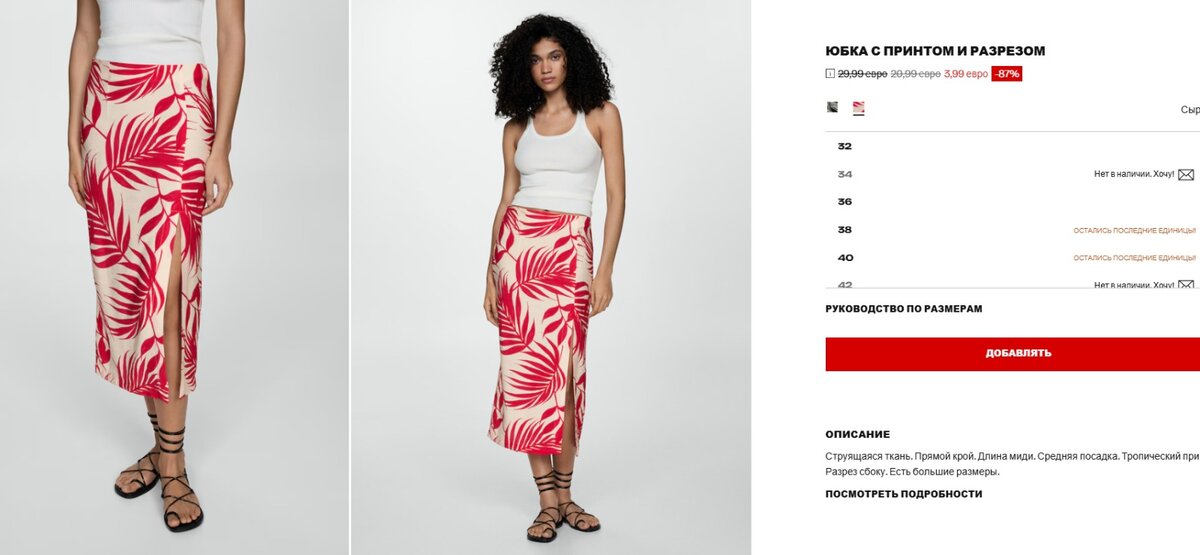This screenshot has width=1200, height=555.
Task: Choose size 36
Action: (x=1012, y=202)
